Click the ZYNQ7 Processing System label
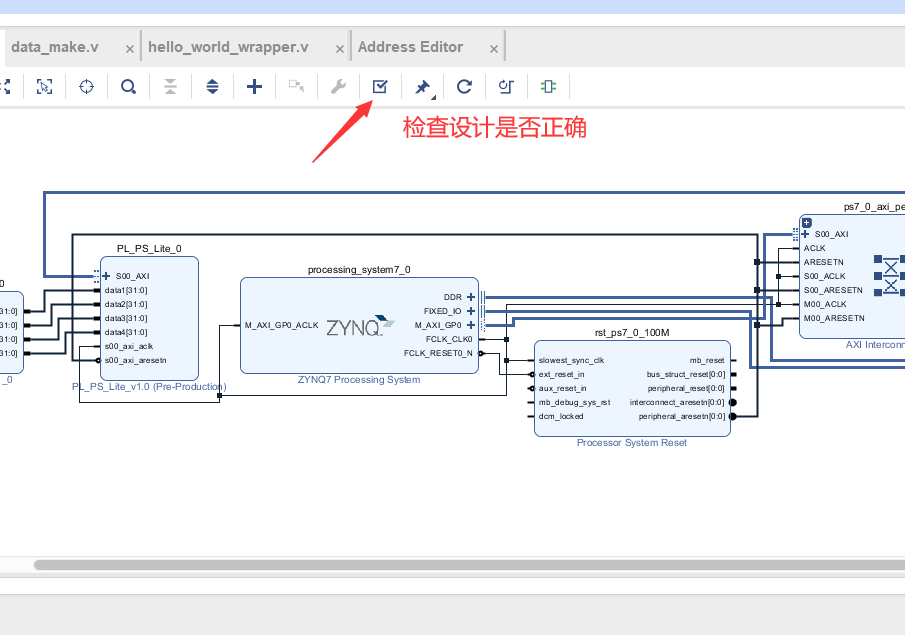The height and width of the screenshot is (643, 905). pos(359,379)
